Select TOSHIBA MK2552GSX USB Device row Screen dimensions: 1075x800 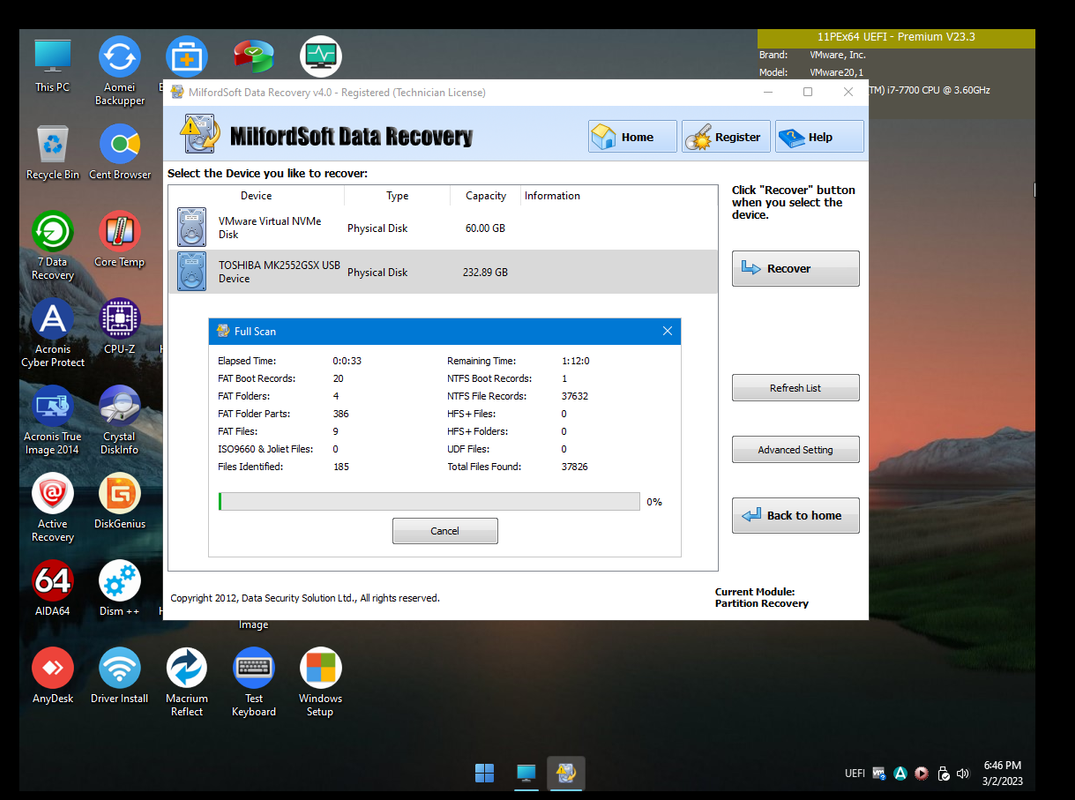[x=443, y=272]
